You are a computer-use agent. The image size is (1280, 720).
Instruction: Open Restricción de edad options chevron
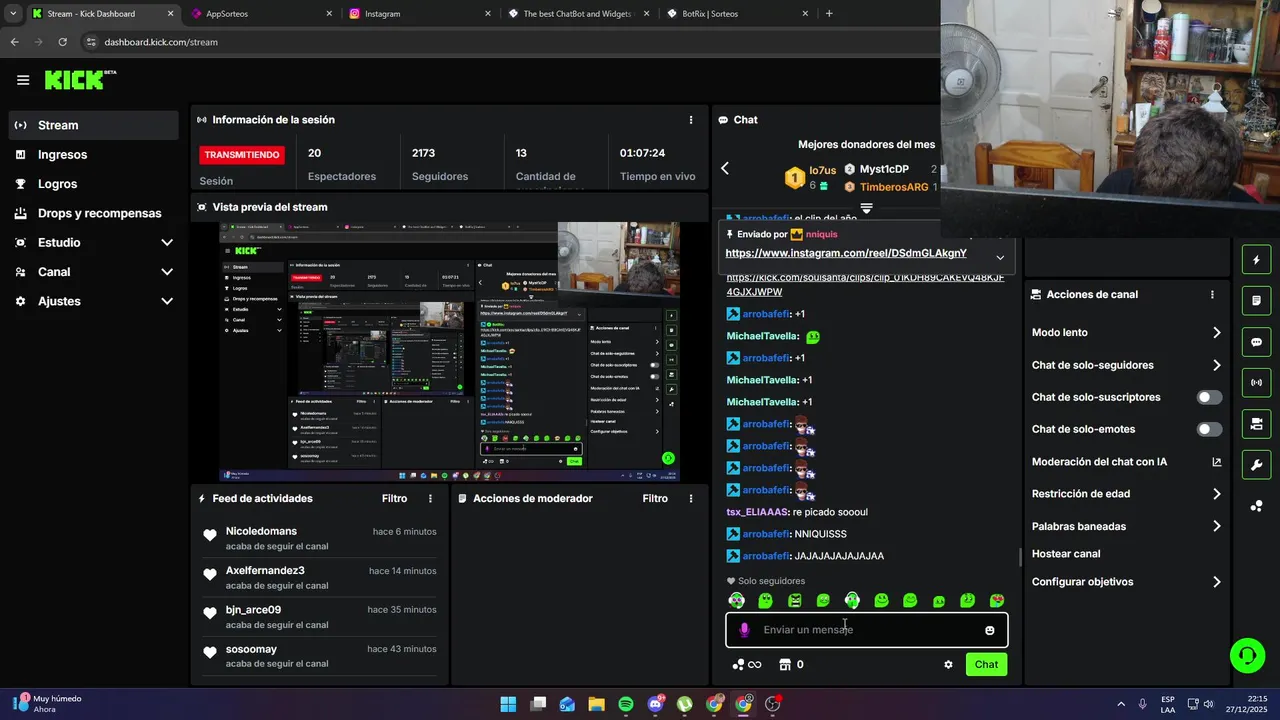pyautogui.click(x=1217, y=494)
